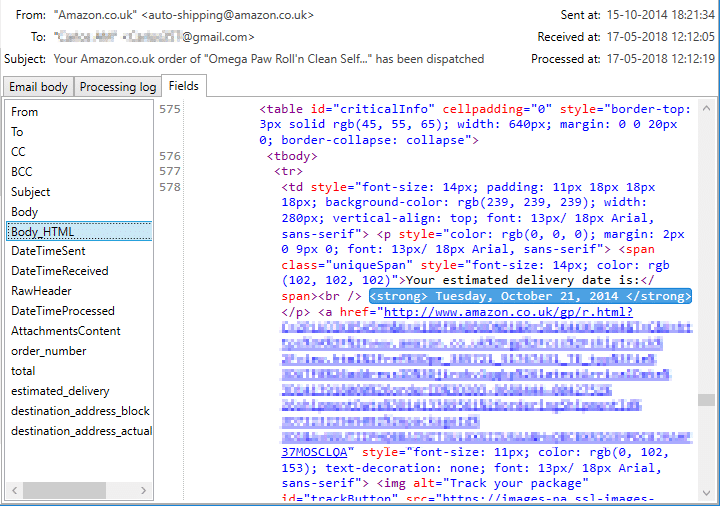Image resolution: width=720 pixels, height=506 pixels.
Task: Click the highlighted strong Tuesday, October 21 text
Action: 530,296
